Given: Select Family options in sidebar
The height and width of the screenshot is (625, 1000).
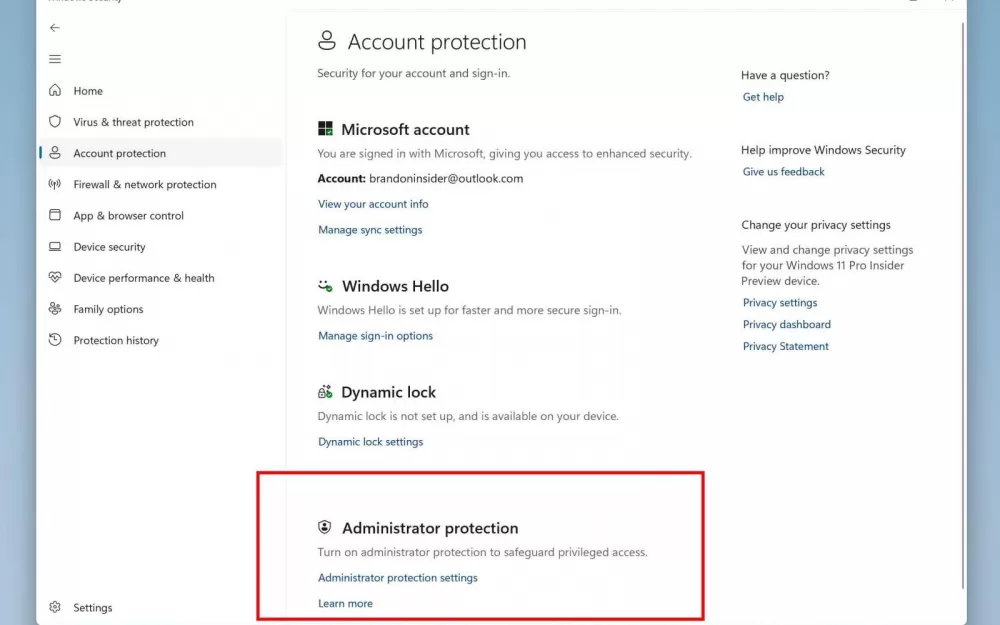Looking at the screenshot, I should point(108,309).
